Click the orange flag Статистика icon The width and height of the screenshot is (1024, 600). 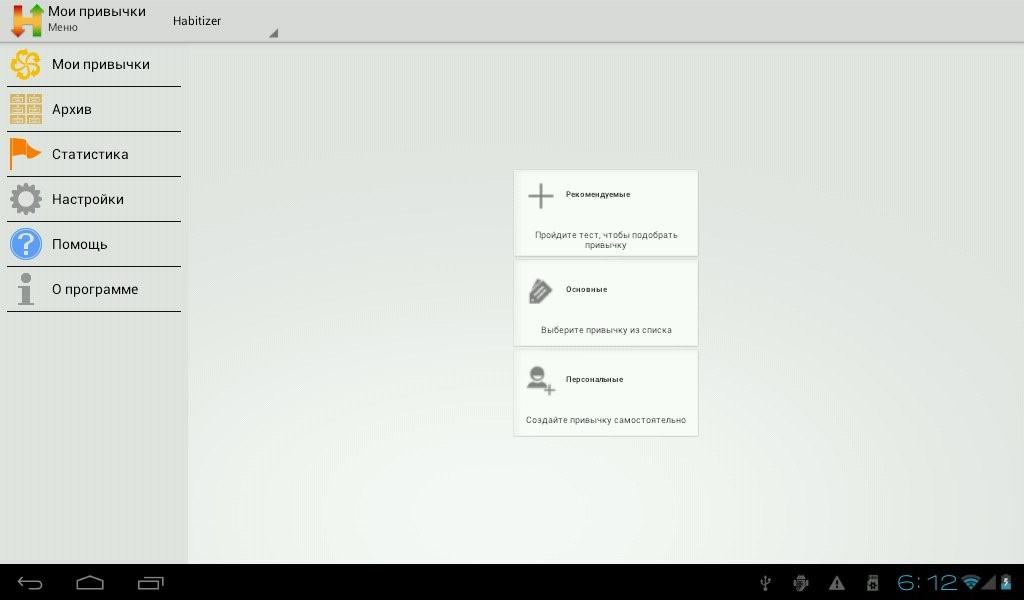click(x=26, y=154)
